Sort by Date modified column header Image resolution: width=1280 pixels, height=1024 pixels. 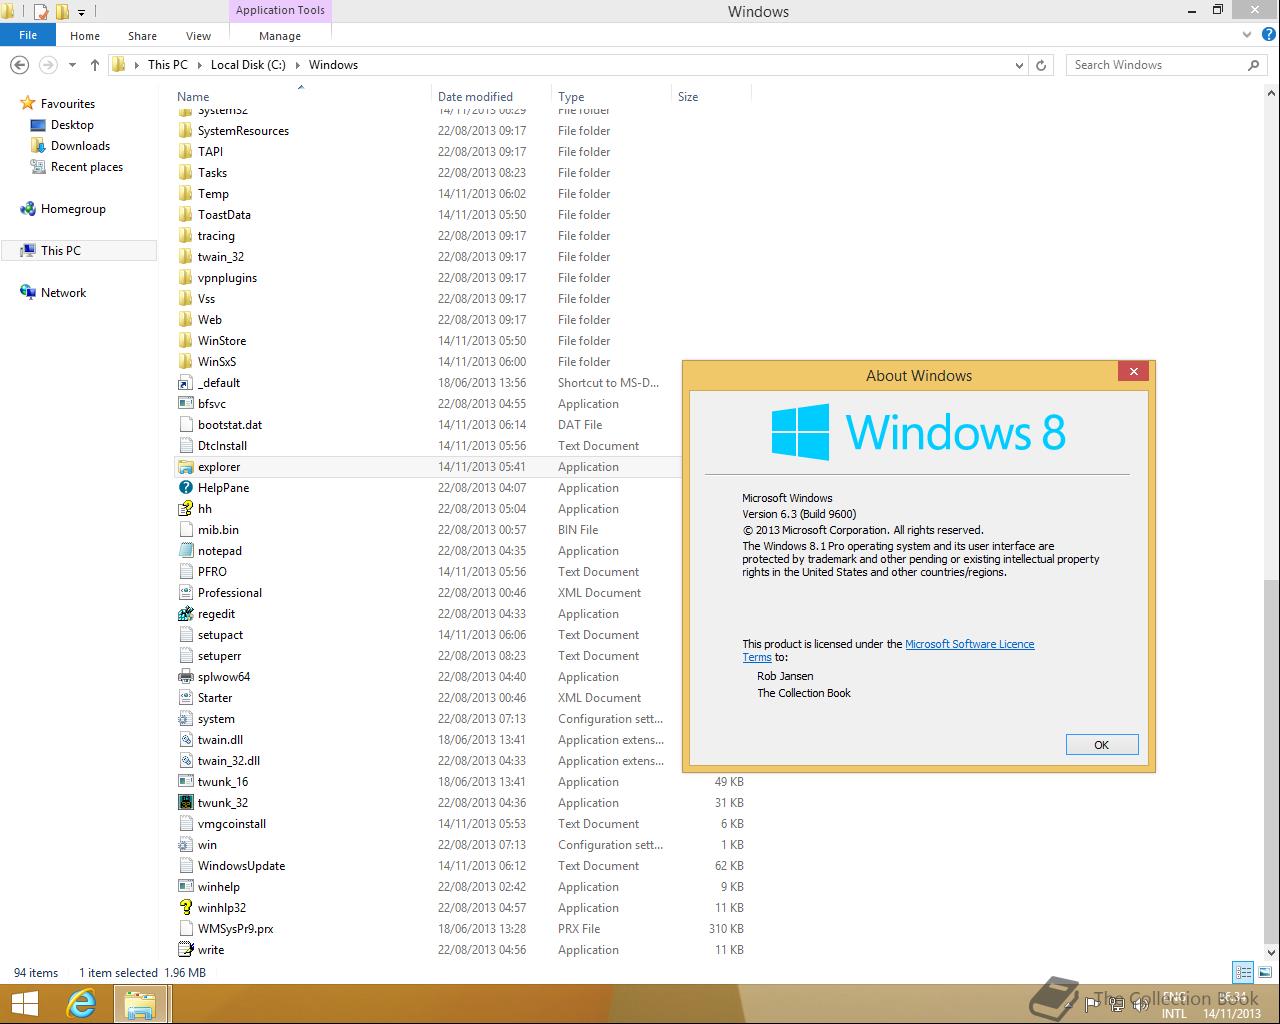point(491,97)
